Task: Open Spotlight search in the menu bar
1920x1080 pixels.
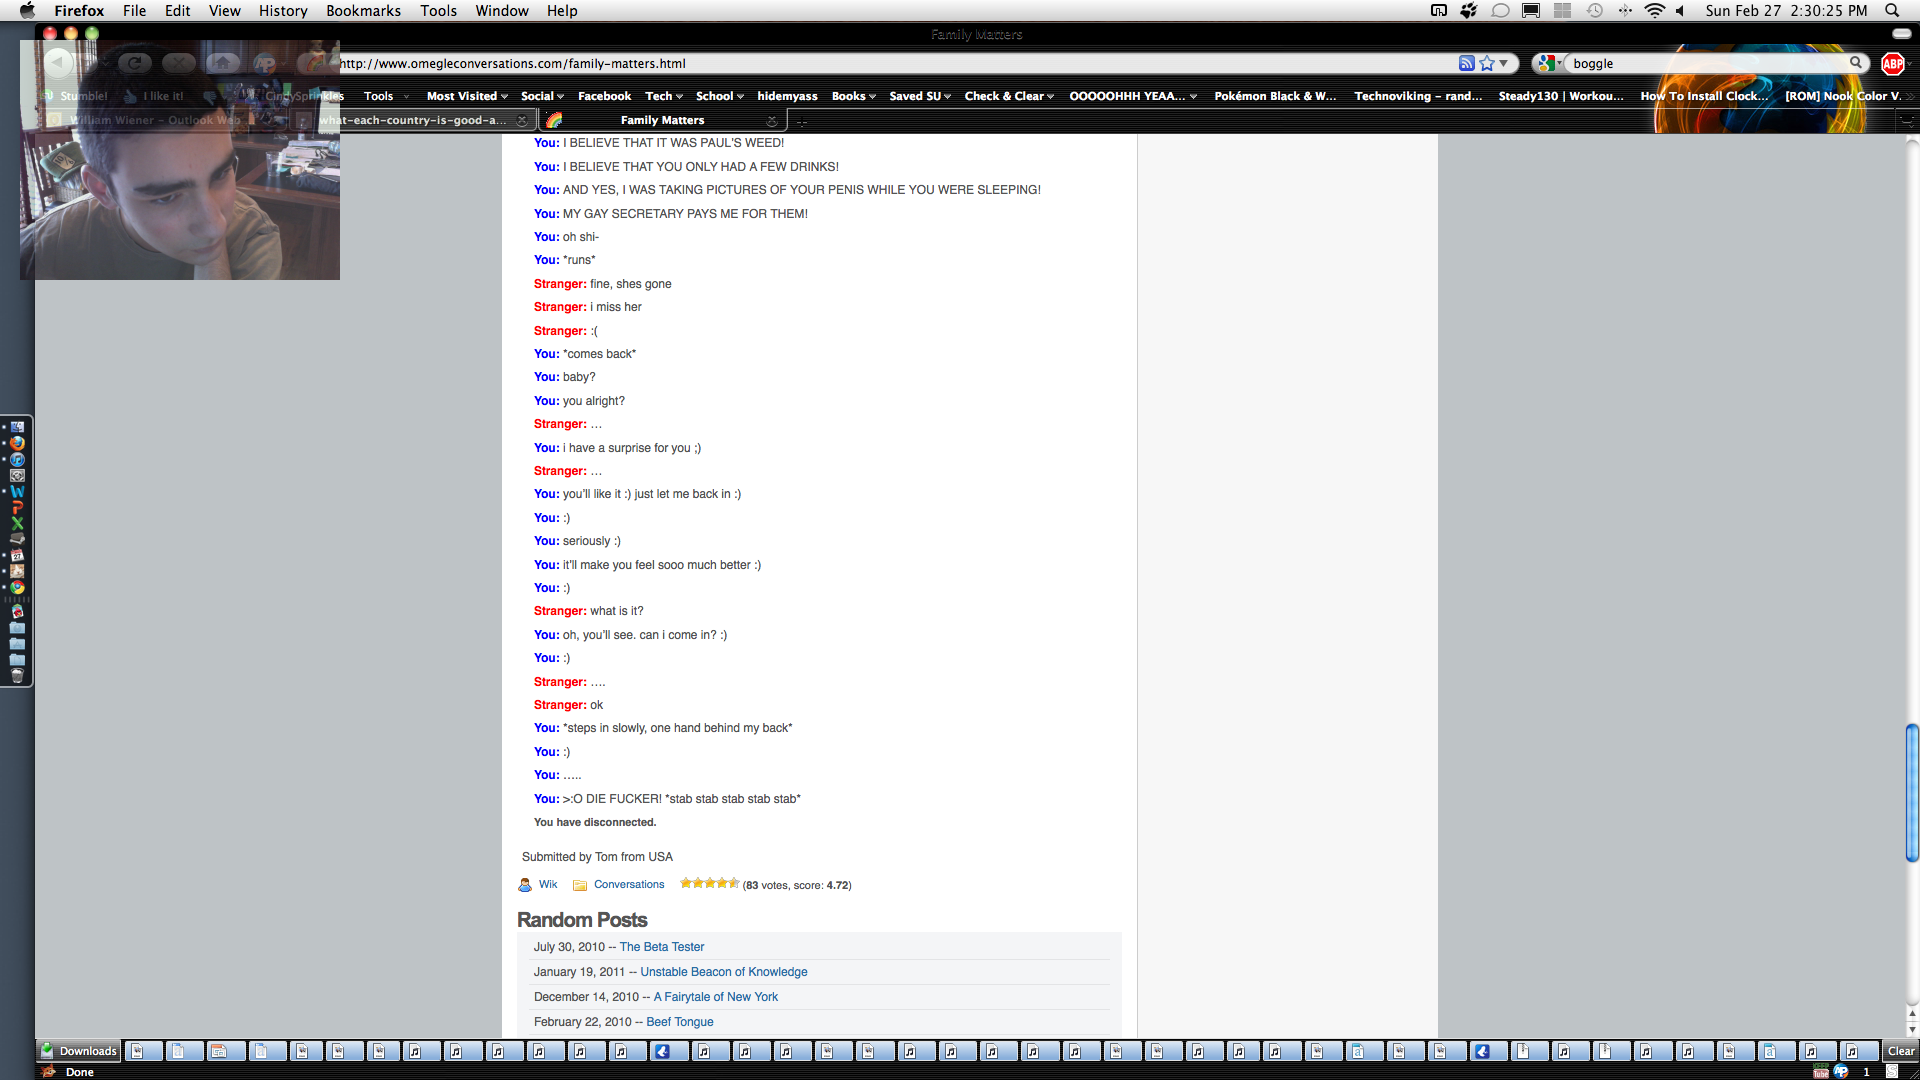Action: click(1892, 11)
